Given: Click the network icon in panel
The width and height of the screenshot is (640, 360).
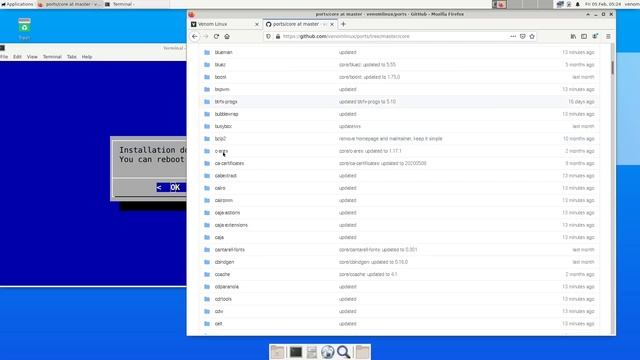Looking at the screenshot, I should [560, 4].
